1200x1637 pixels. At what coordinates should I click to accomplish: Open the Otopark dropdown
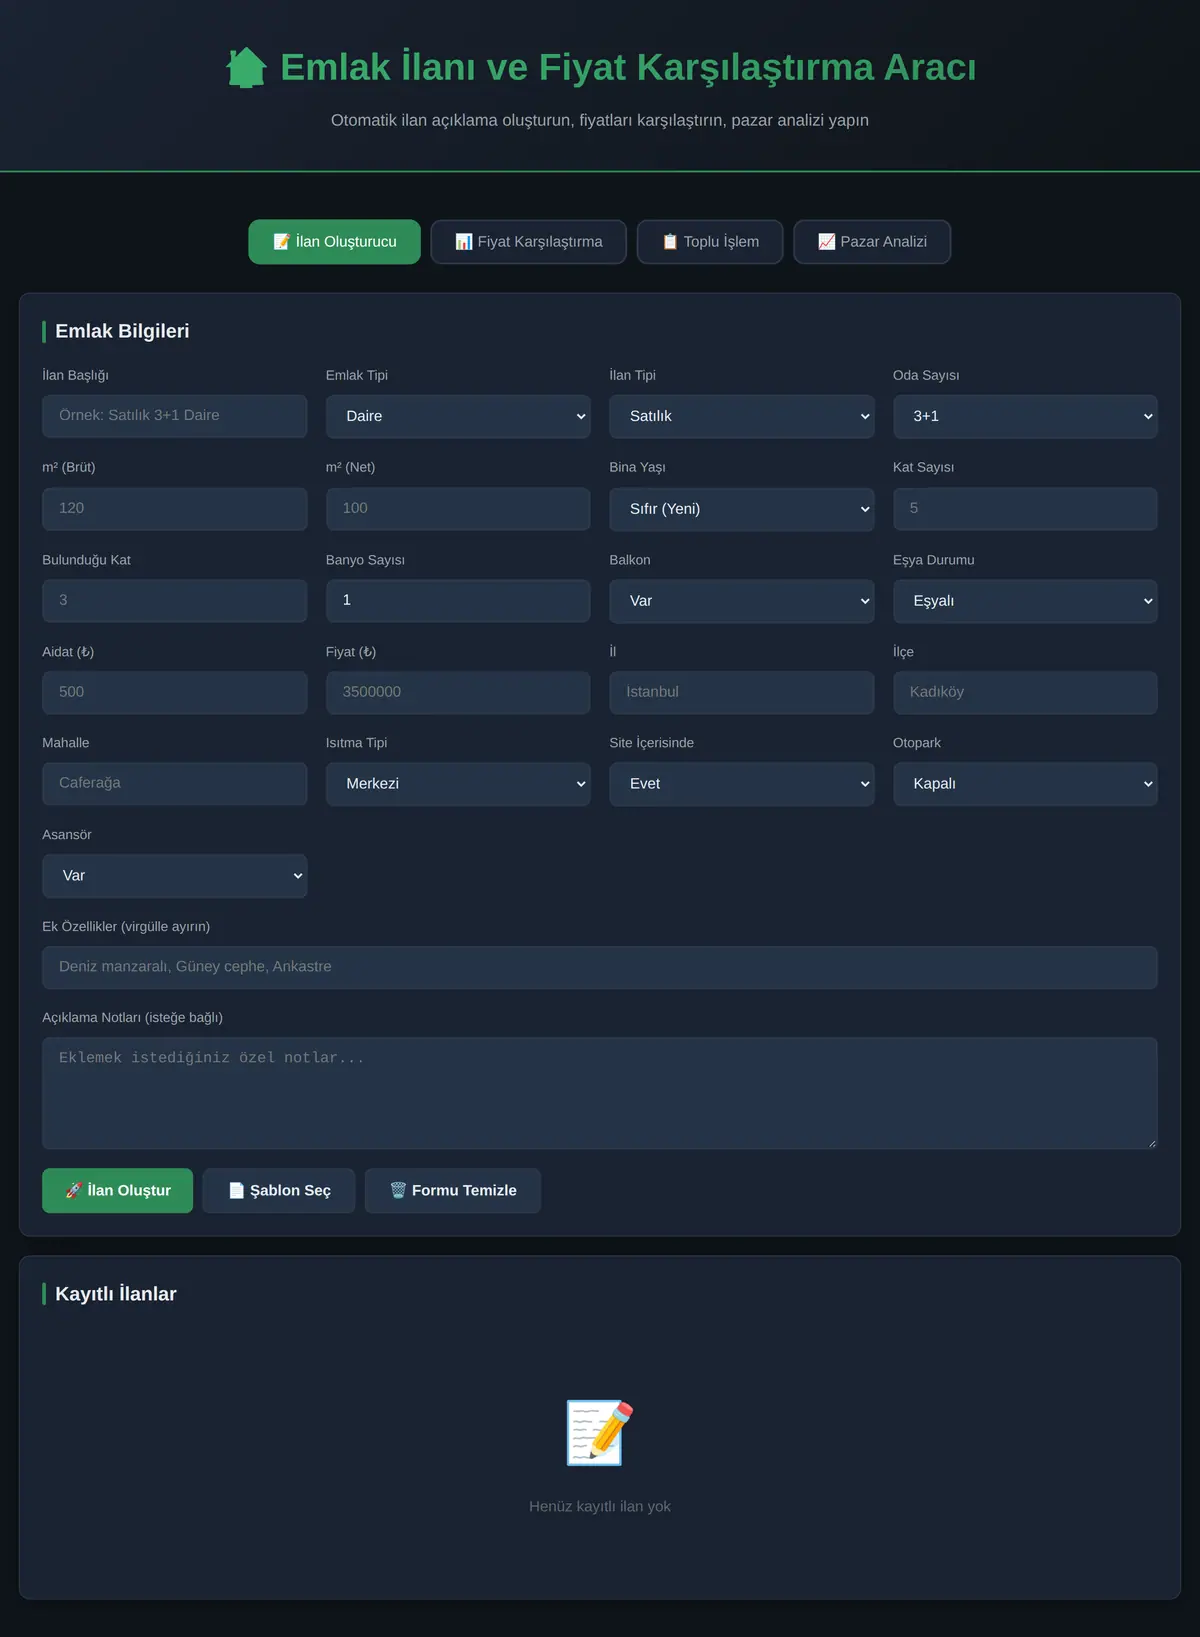1025,784
